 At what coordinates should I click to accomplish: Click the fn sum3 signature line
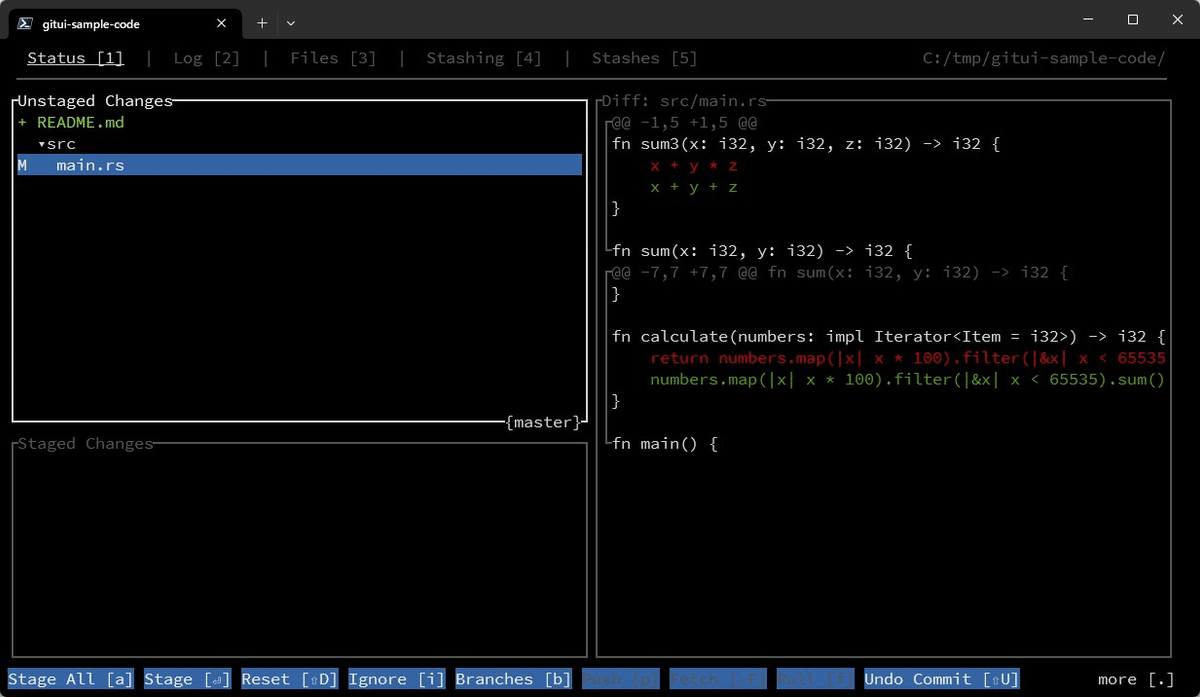[806, 144]
